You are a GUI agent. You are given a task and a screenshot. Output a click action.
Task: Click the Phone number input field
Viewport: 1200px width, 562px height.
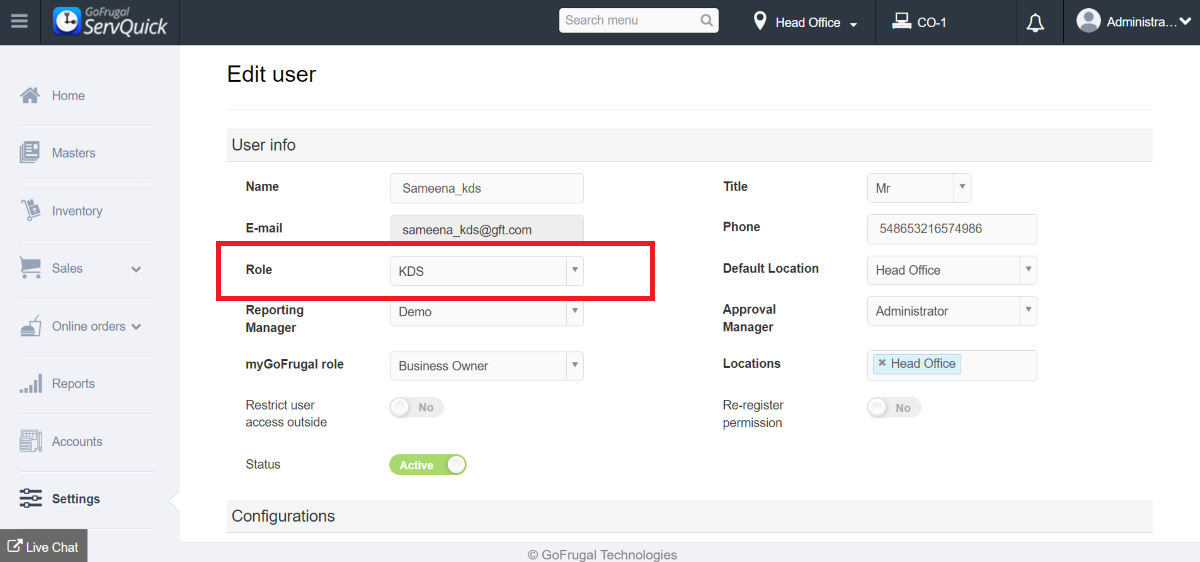coord(951,229)
